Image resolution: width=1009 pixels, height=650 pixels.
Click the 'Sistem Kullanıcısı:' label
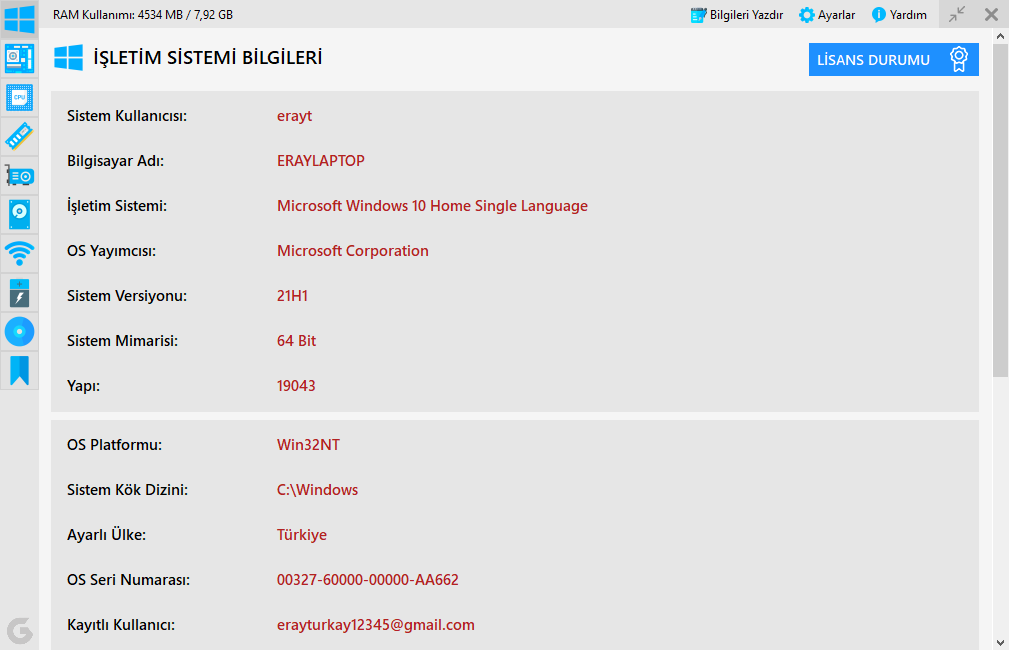pos(127,116)
